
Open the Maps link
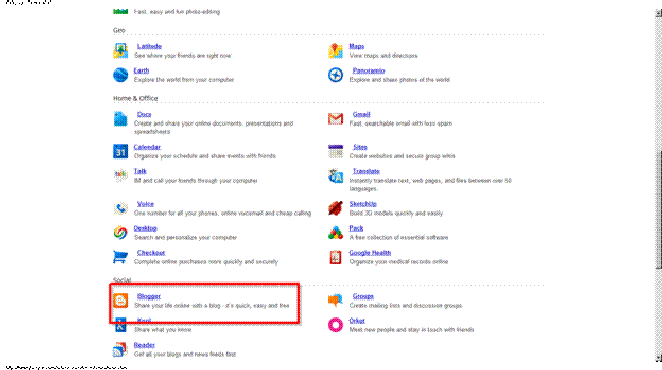[356, 46]
